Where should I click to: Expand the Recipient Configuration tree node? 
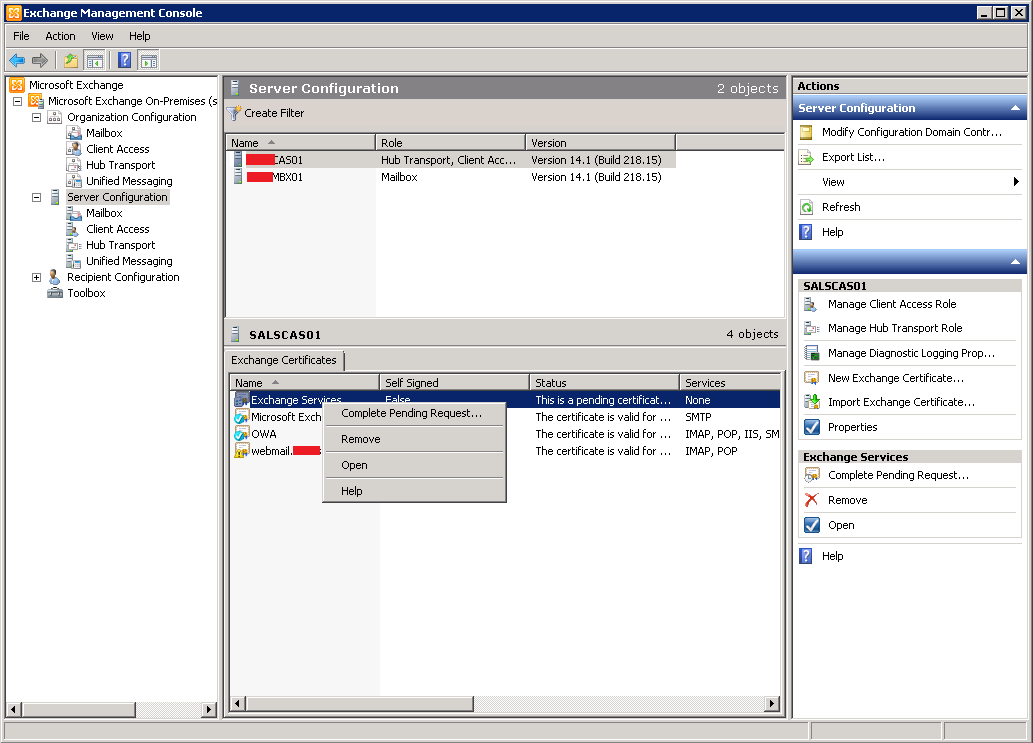pyautogui.click(x=36, y=277)
